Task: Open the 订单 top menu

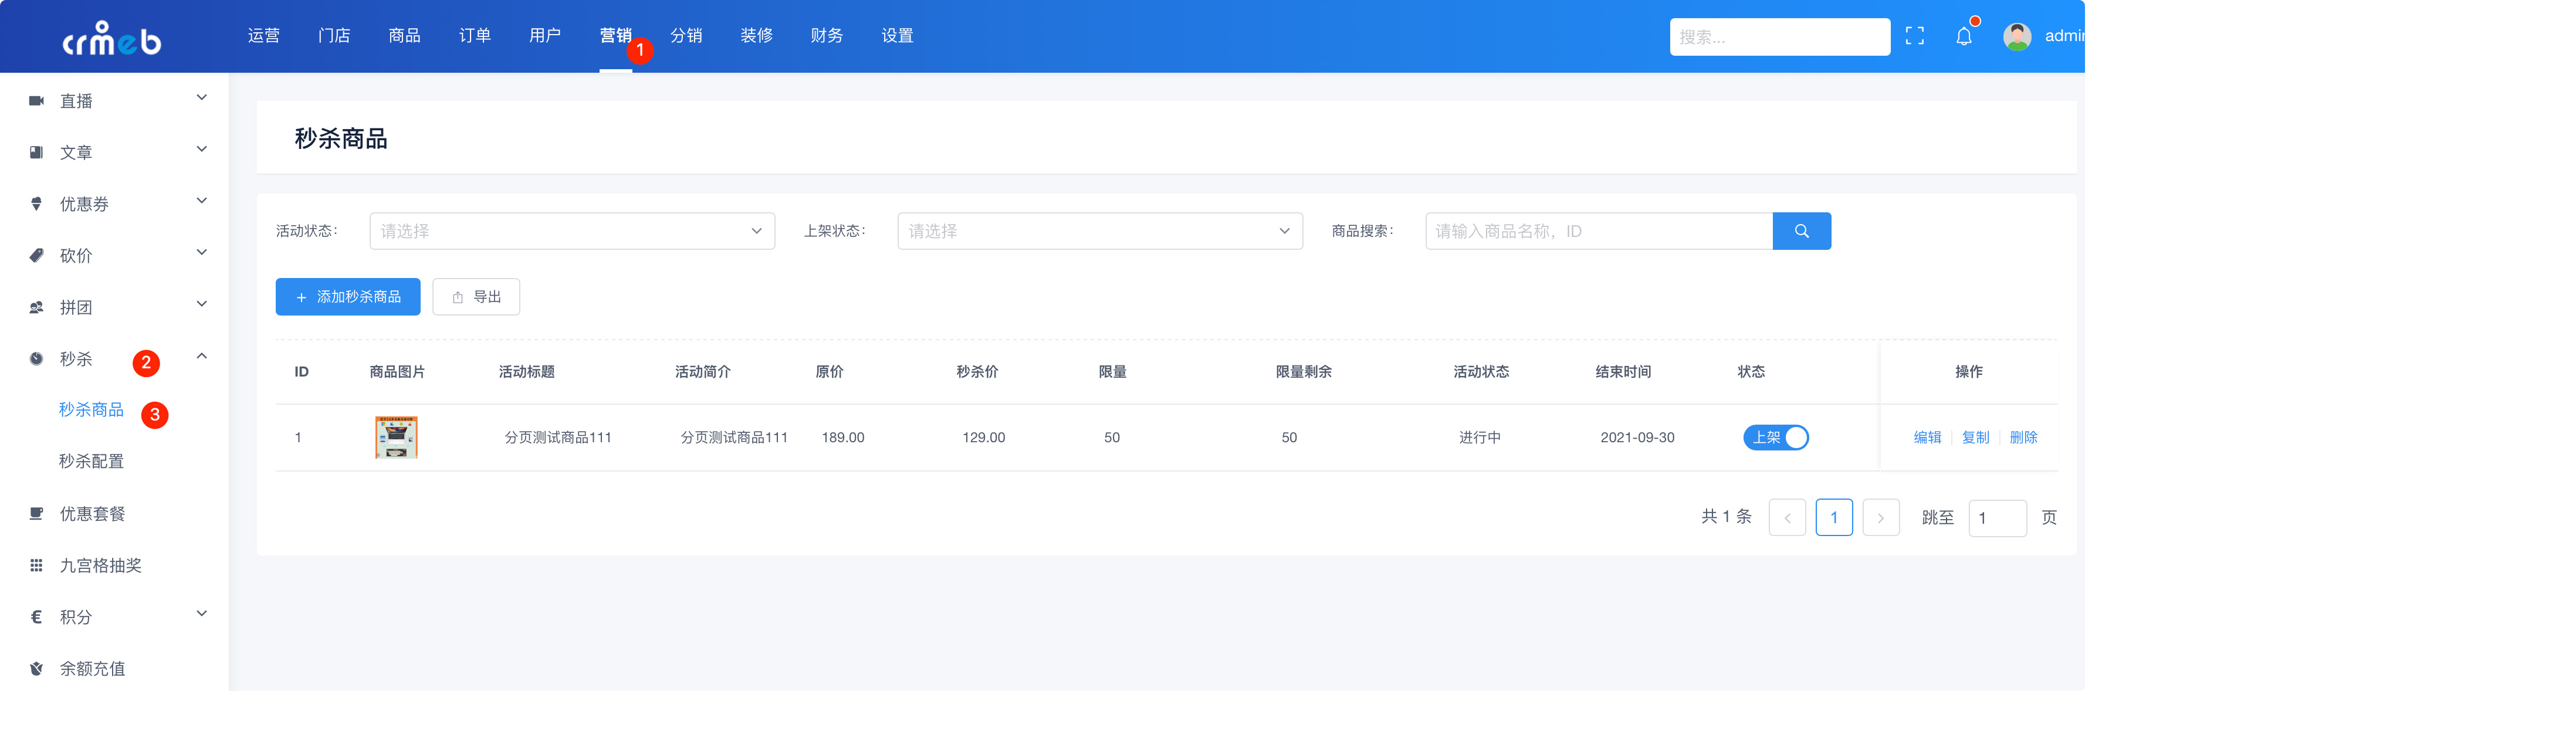Action: [x=475, y=36]
